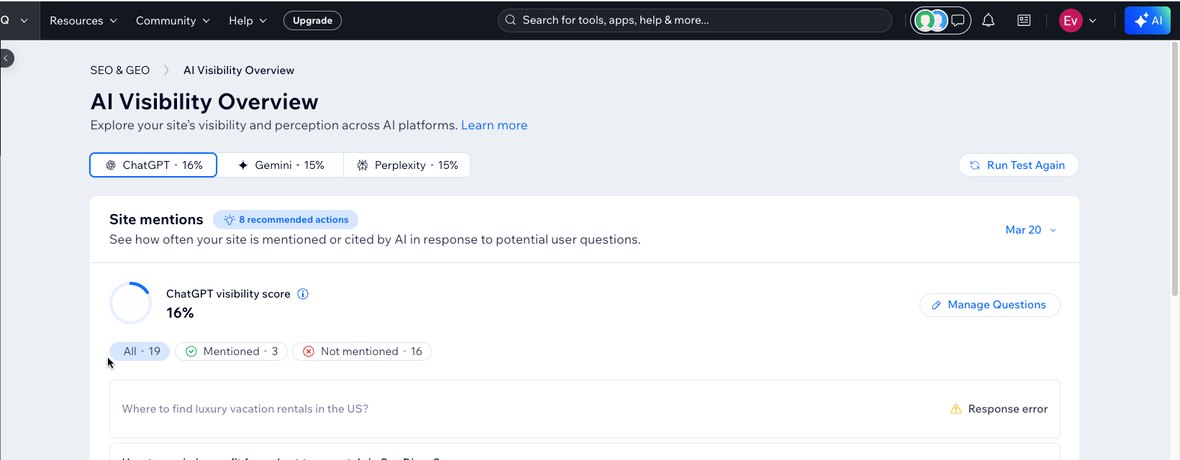Filter by Not mentioned 16
The image size is (1180, 460).
click(x=362, y=352)
